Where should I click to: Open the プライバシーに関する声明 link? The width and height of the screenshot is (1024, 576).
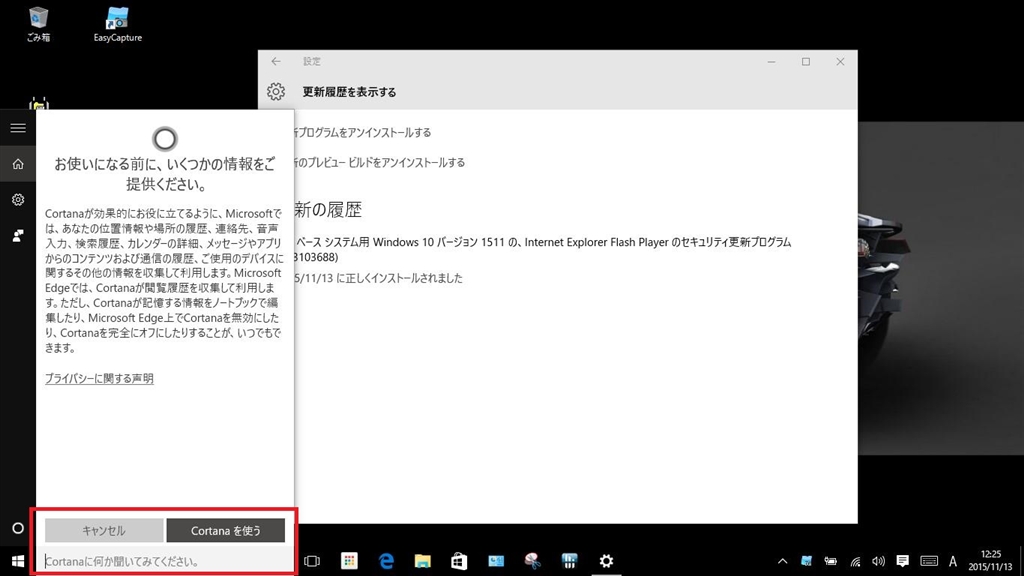tap(99, 378)
